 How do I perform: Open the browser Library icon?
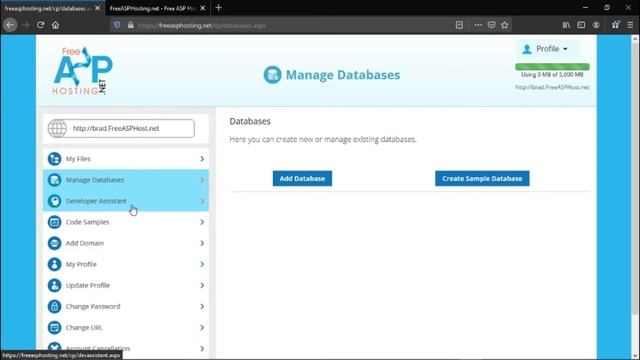tap(566, 25)
